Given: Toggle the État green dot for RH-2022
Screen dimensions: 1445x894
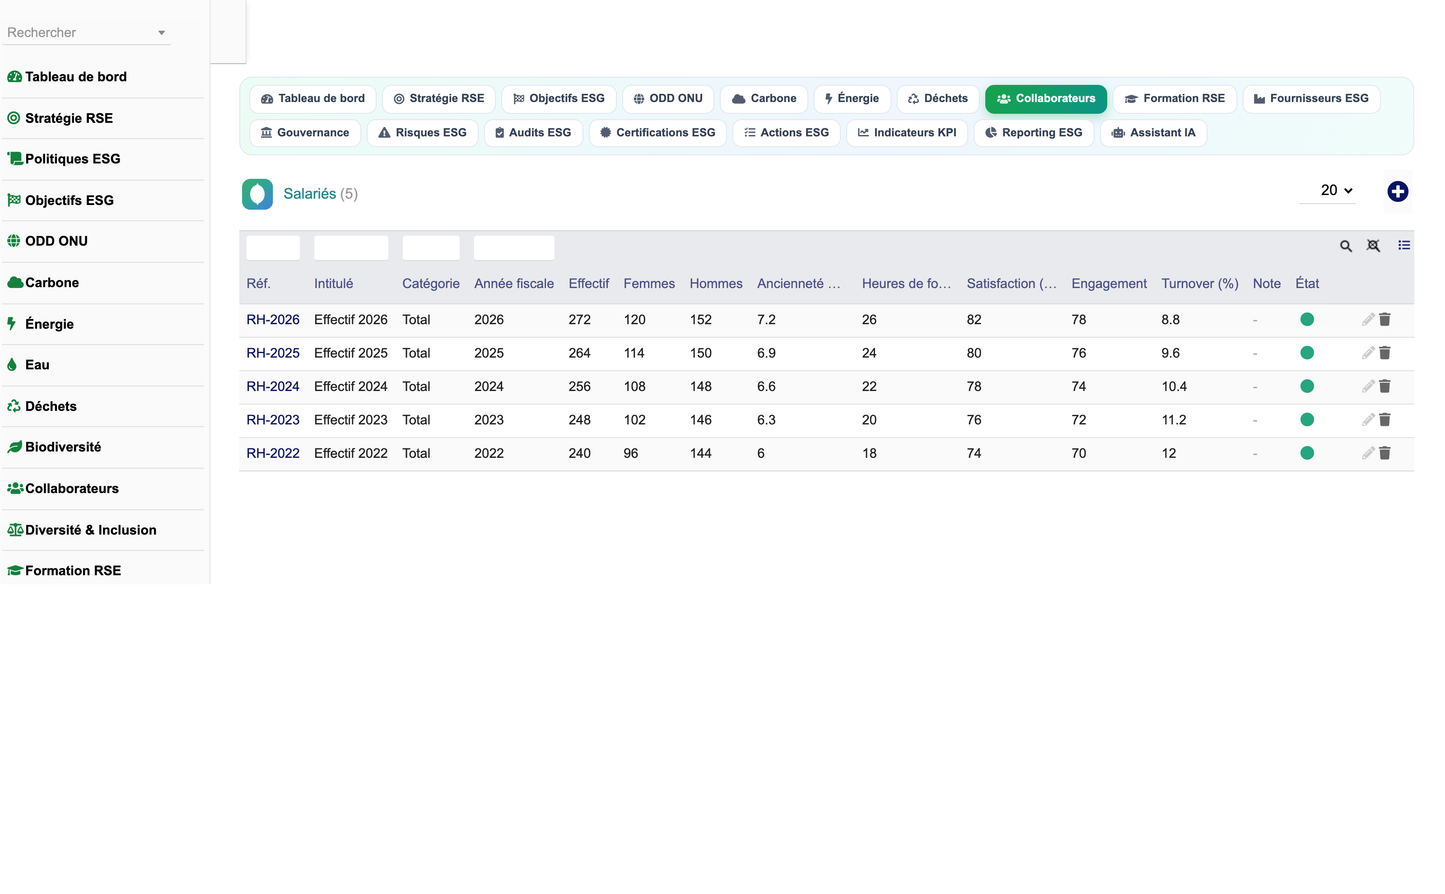Looking at the screenshot, I should pyautogui.click(x=1306, y=453).
